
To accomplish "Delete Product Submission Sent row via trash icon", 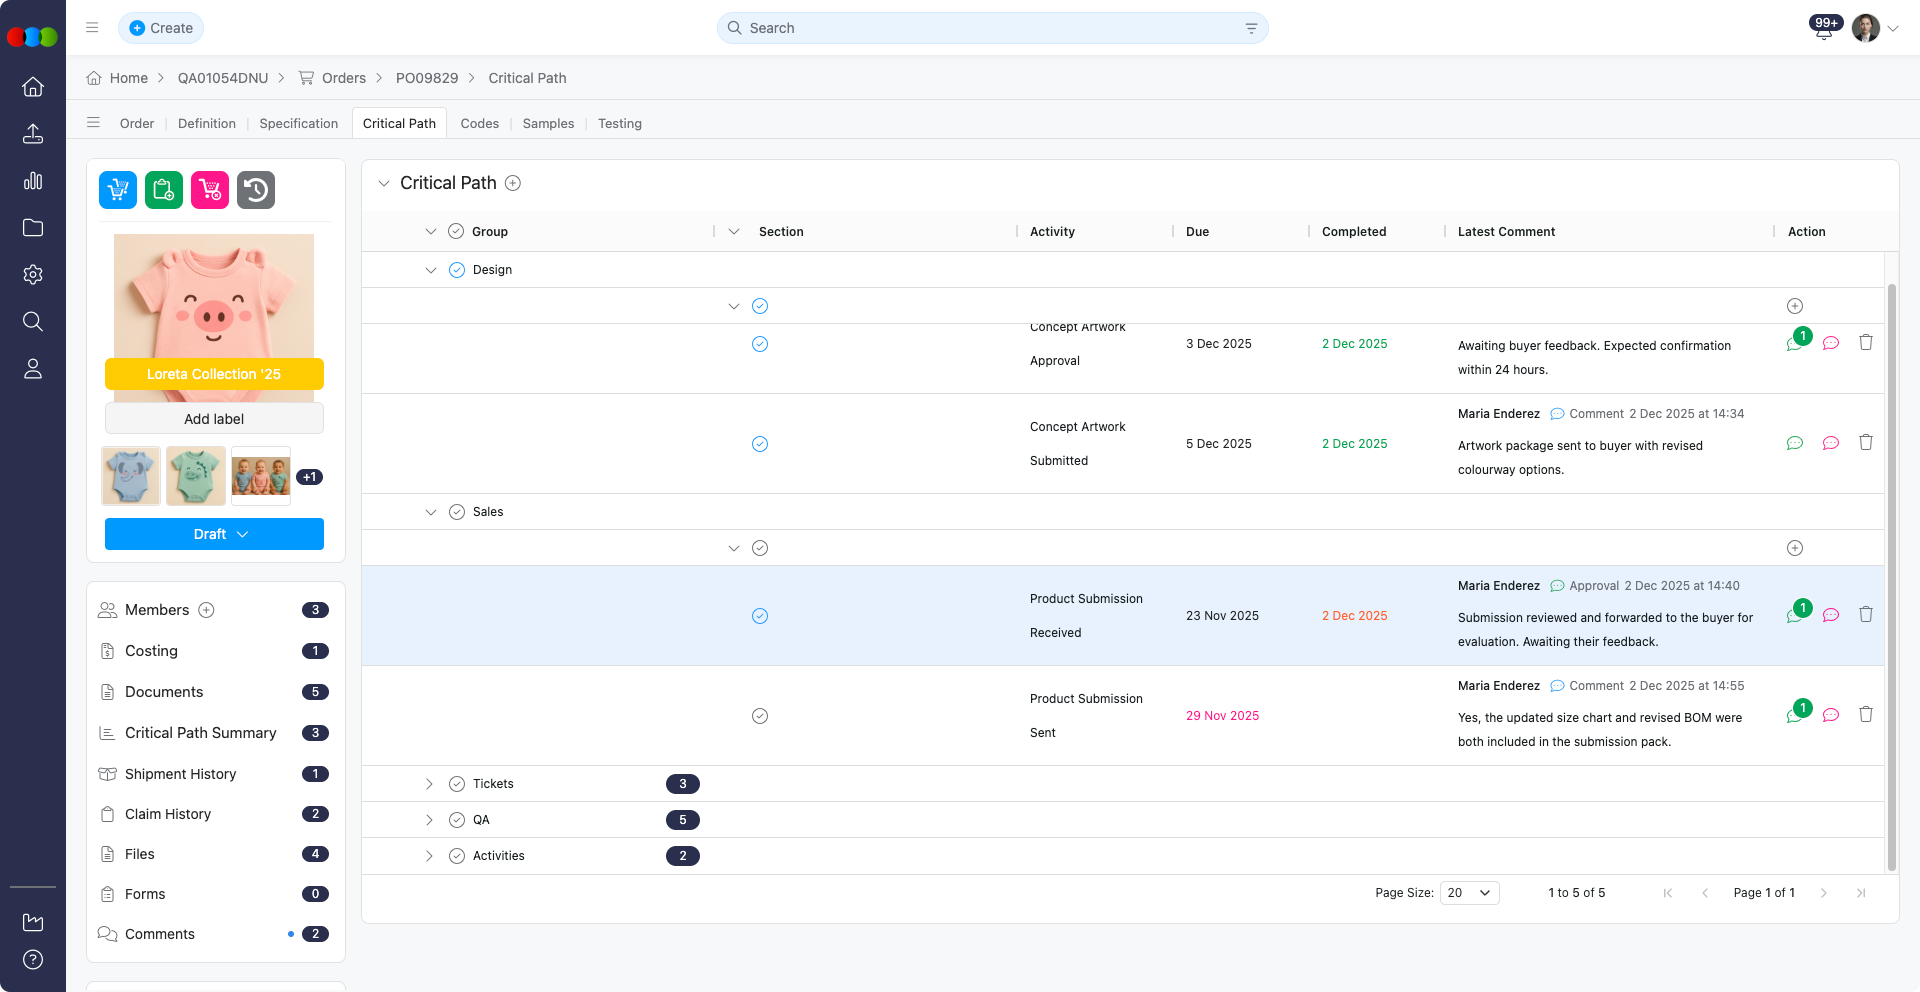I will pyautogui.click(x=1865, y=715).
